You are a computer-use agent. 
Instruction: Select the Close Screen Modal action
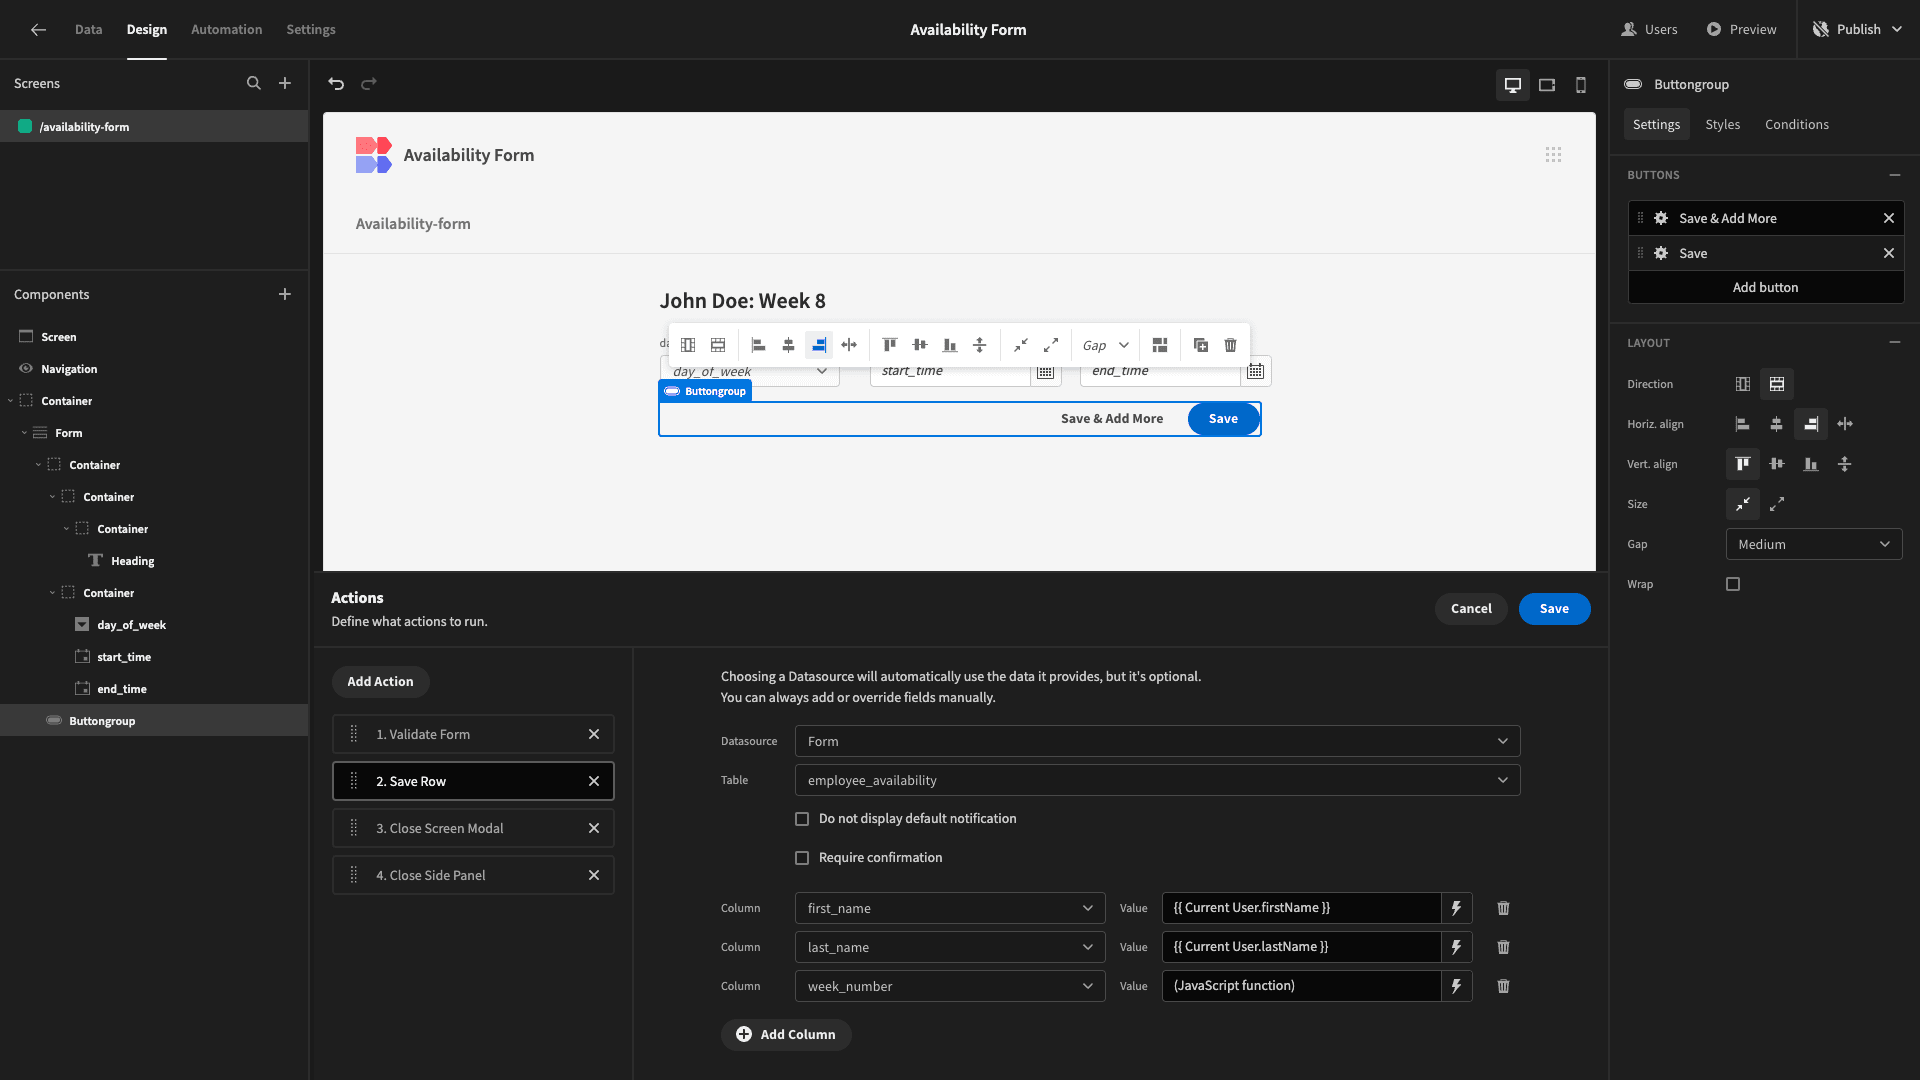(473, 828)
